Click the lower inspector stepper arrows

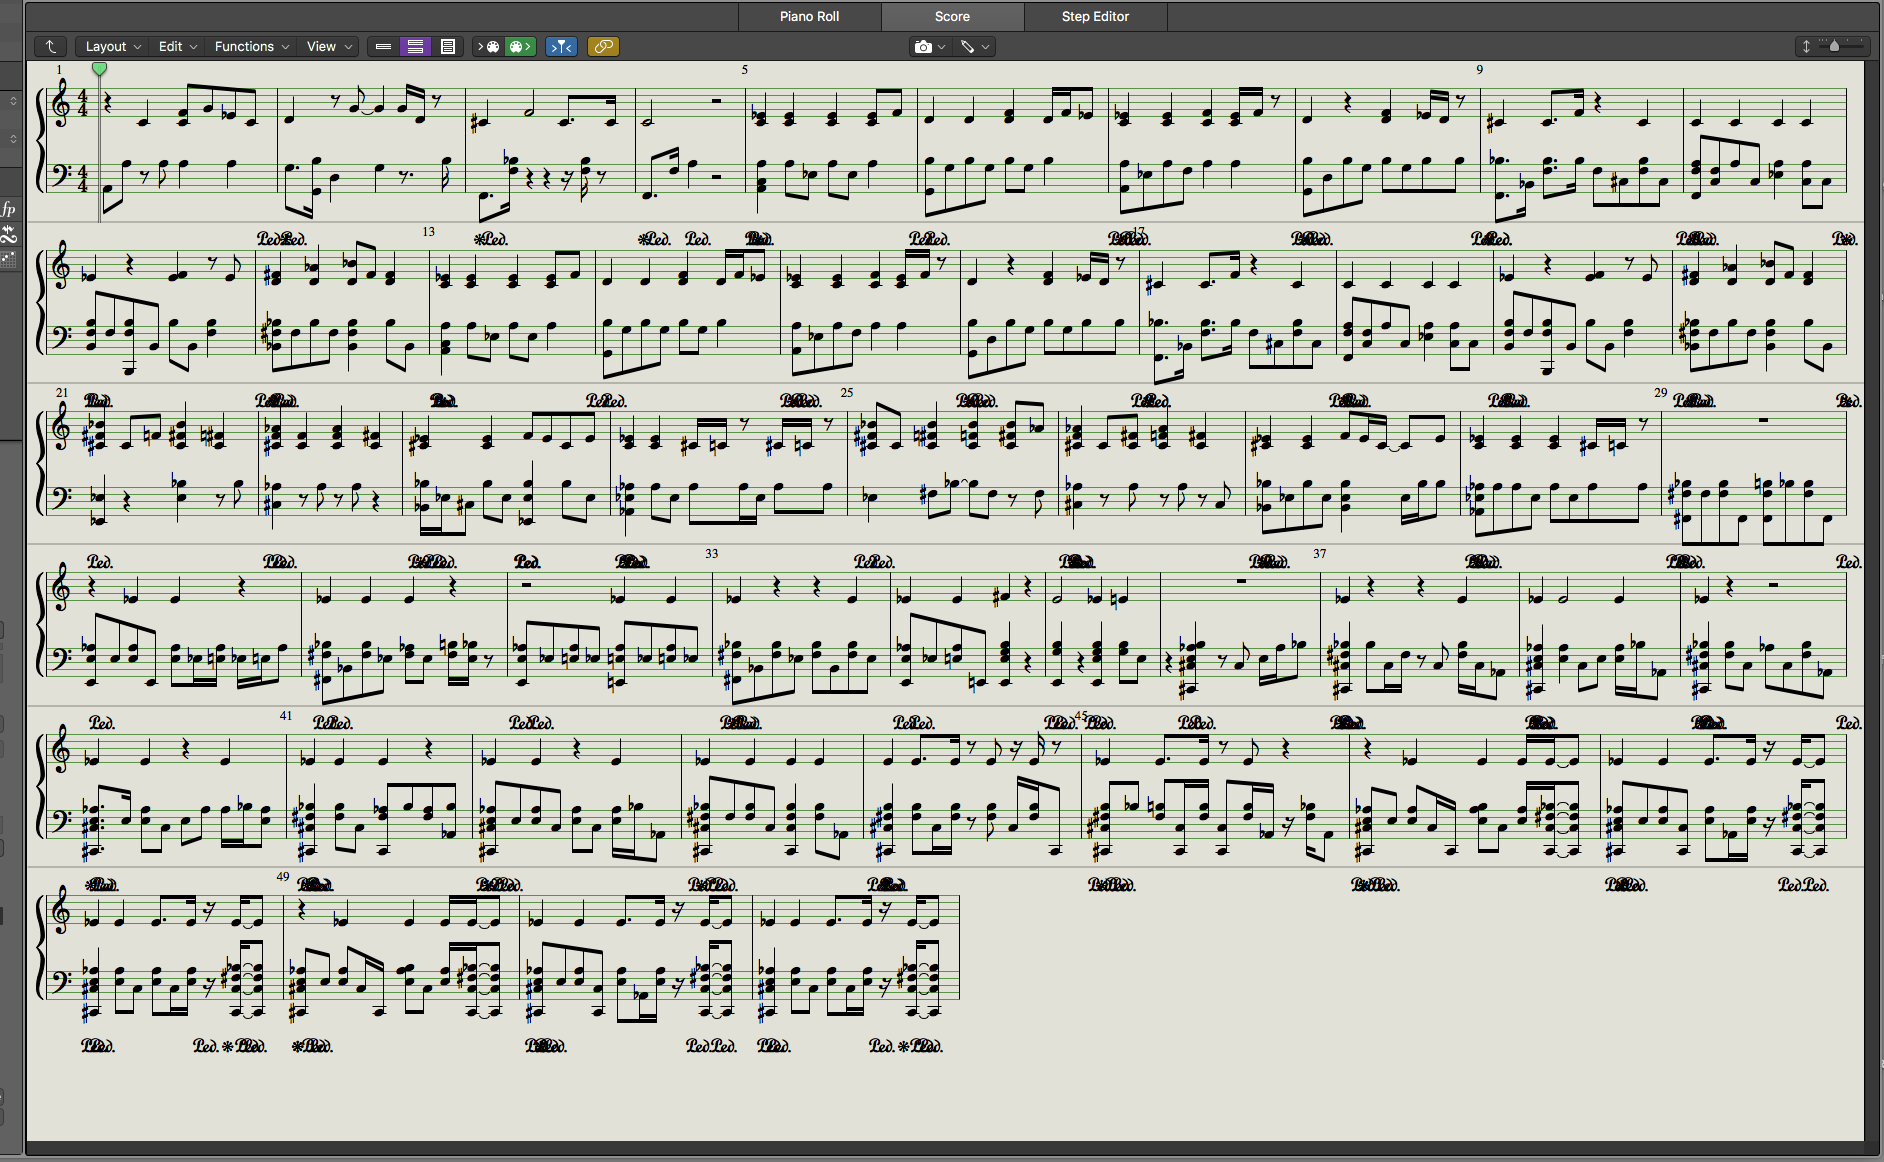pos(13,138)
